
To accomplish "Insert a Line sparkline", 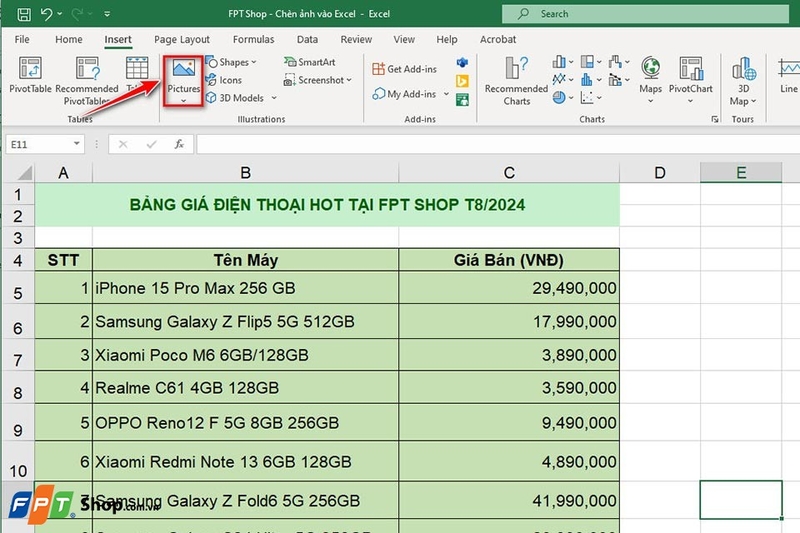I will coord(788,75).
